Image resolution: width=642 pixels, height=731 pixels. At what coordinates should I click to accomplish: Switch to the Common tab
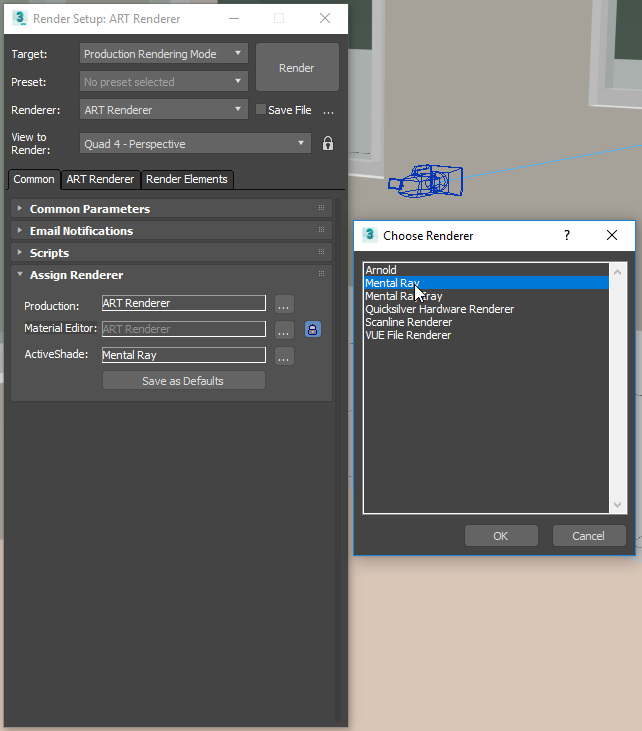[x=34, y=179]
